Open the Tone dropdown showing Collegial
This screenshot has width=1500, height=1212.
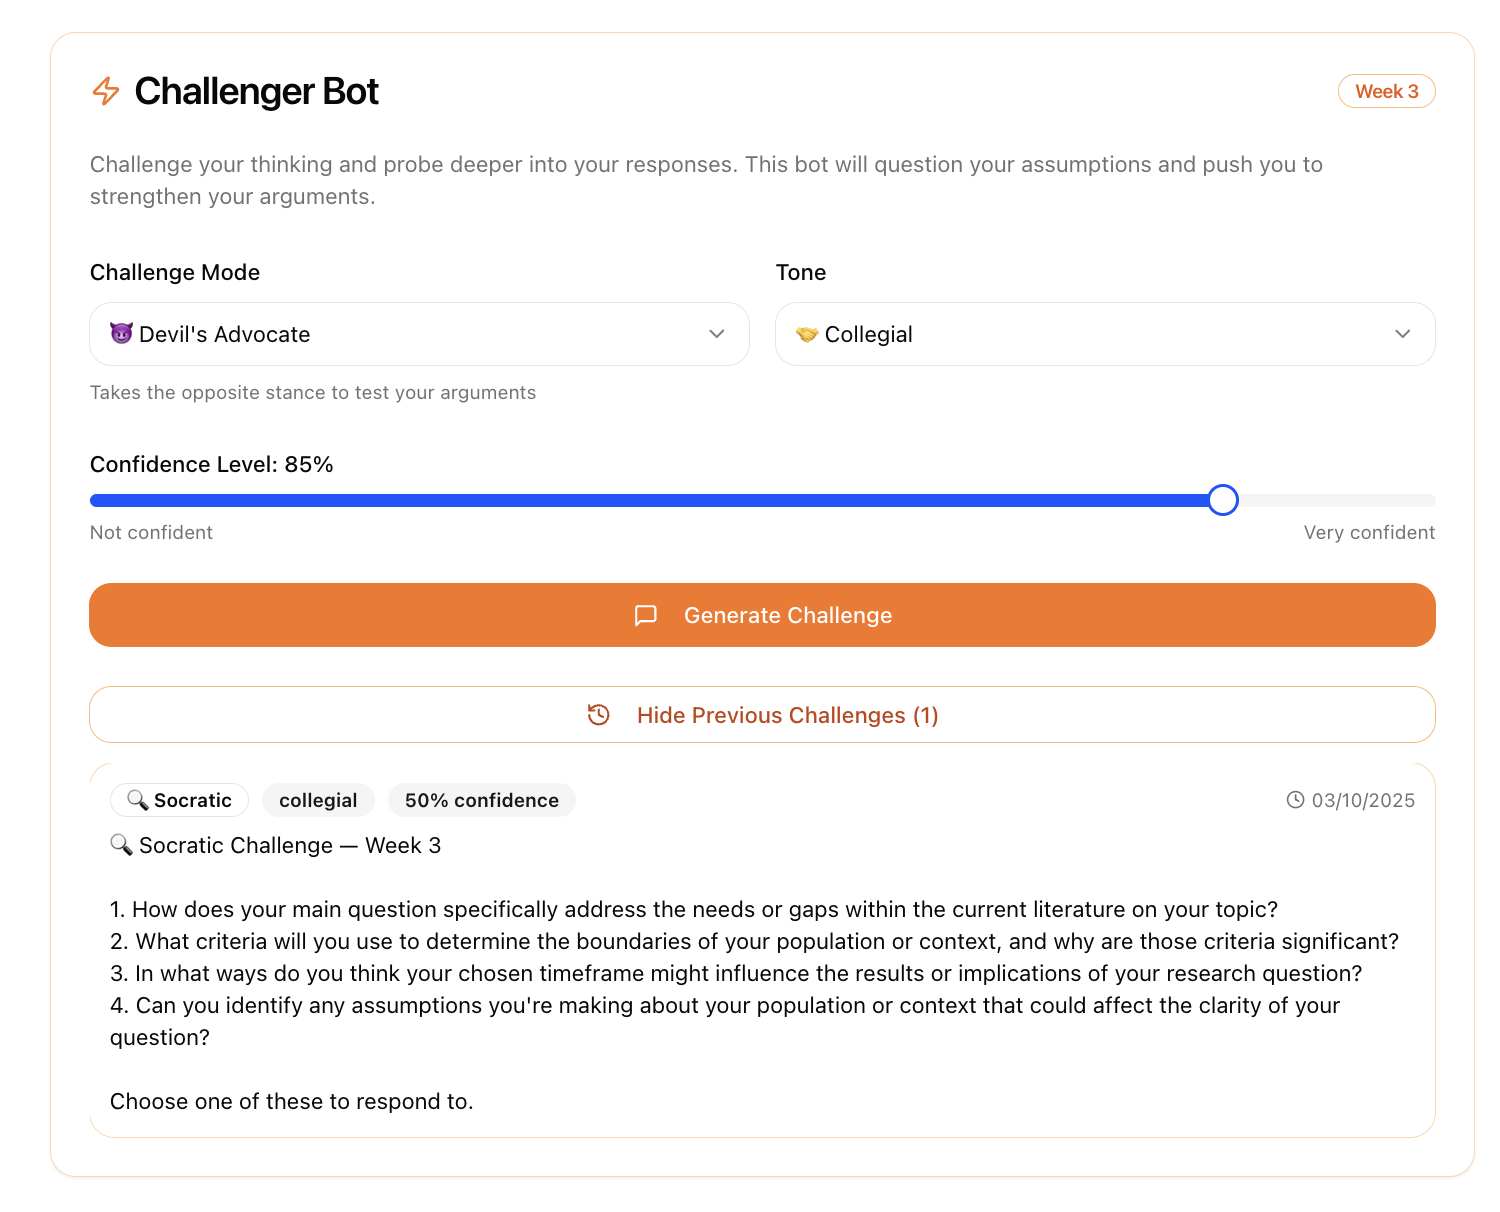tap(1105, 334)
